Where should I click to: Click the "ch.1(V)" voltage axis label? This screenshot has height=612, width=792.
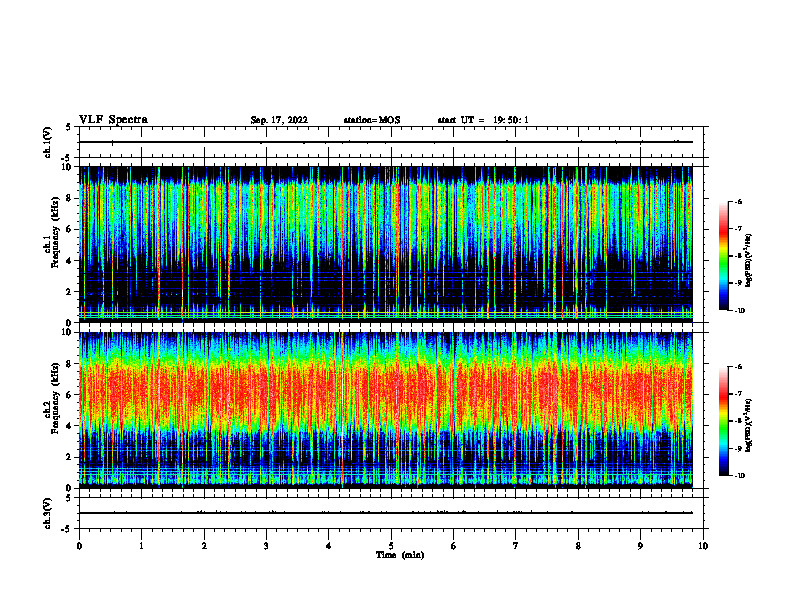point(48,142)
